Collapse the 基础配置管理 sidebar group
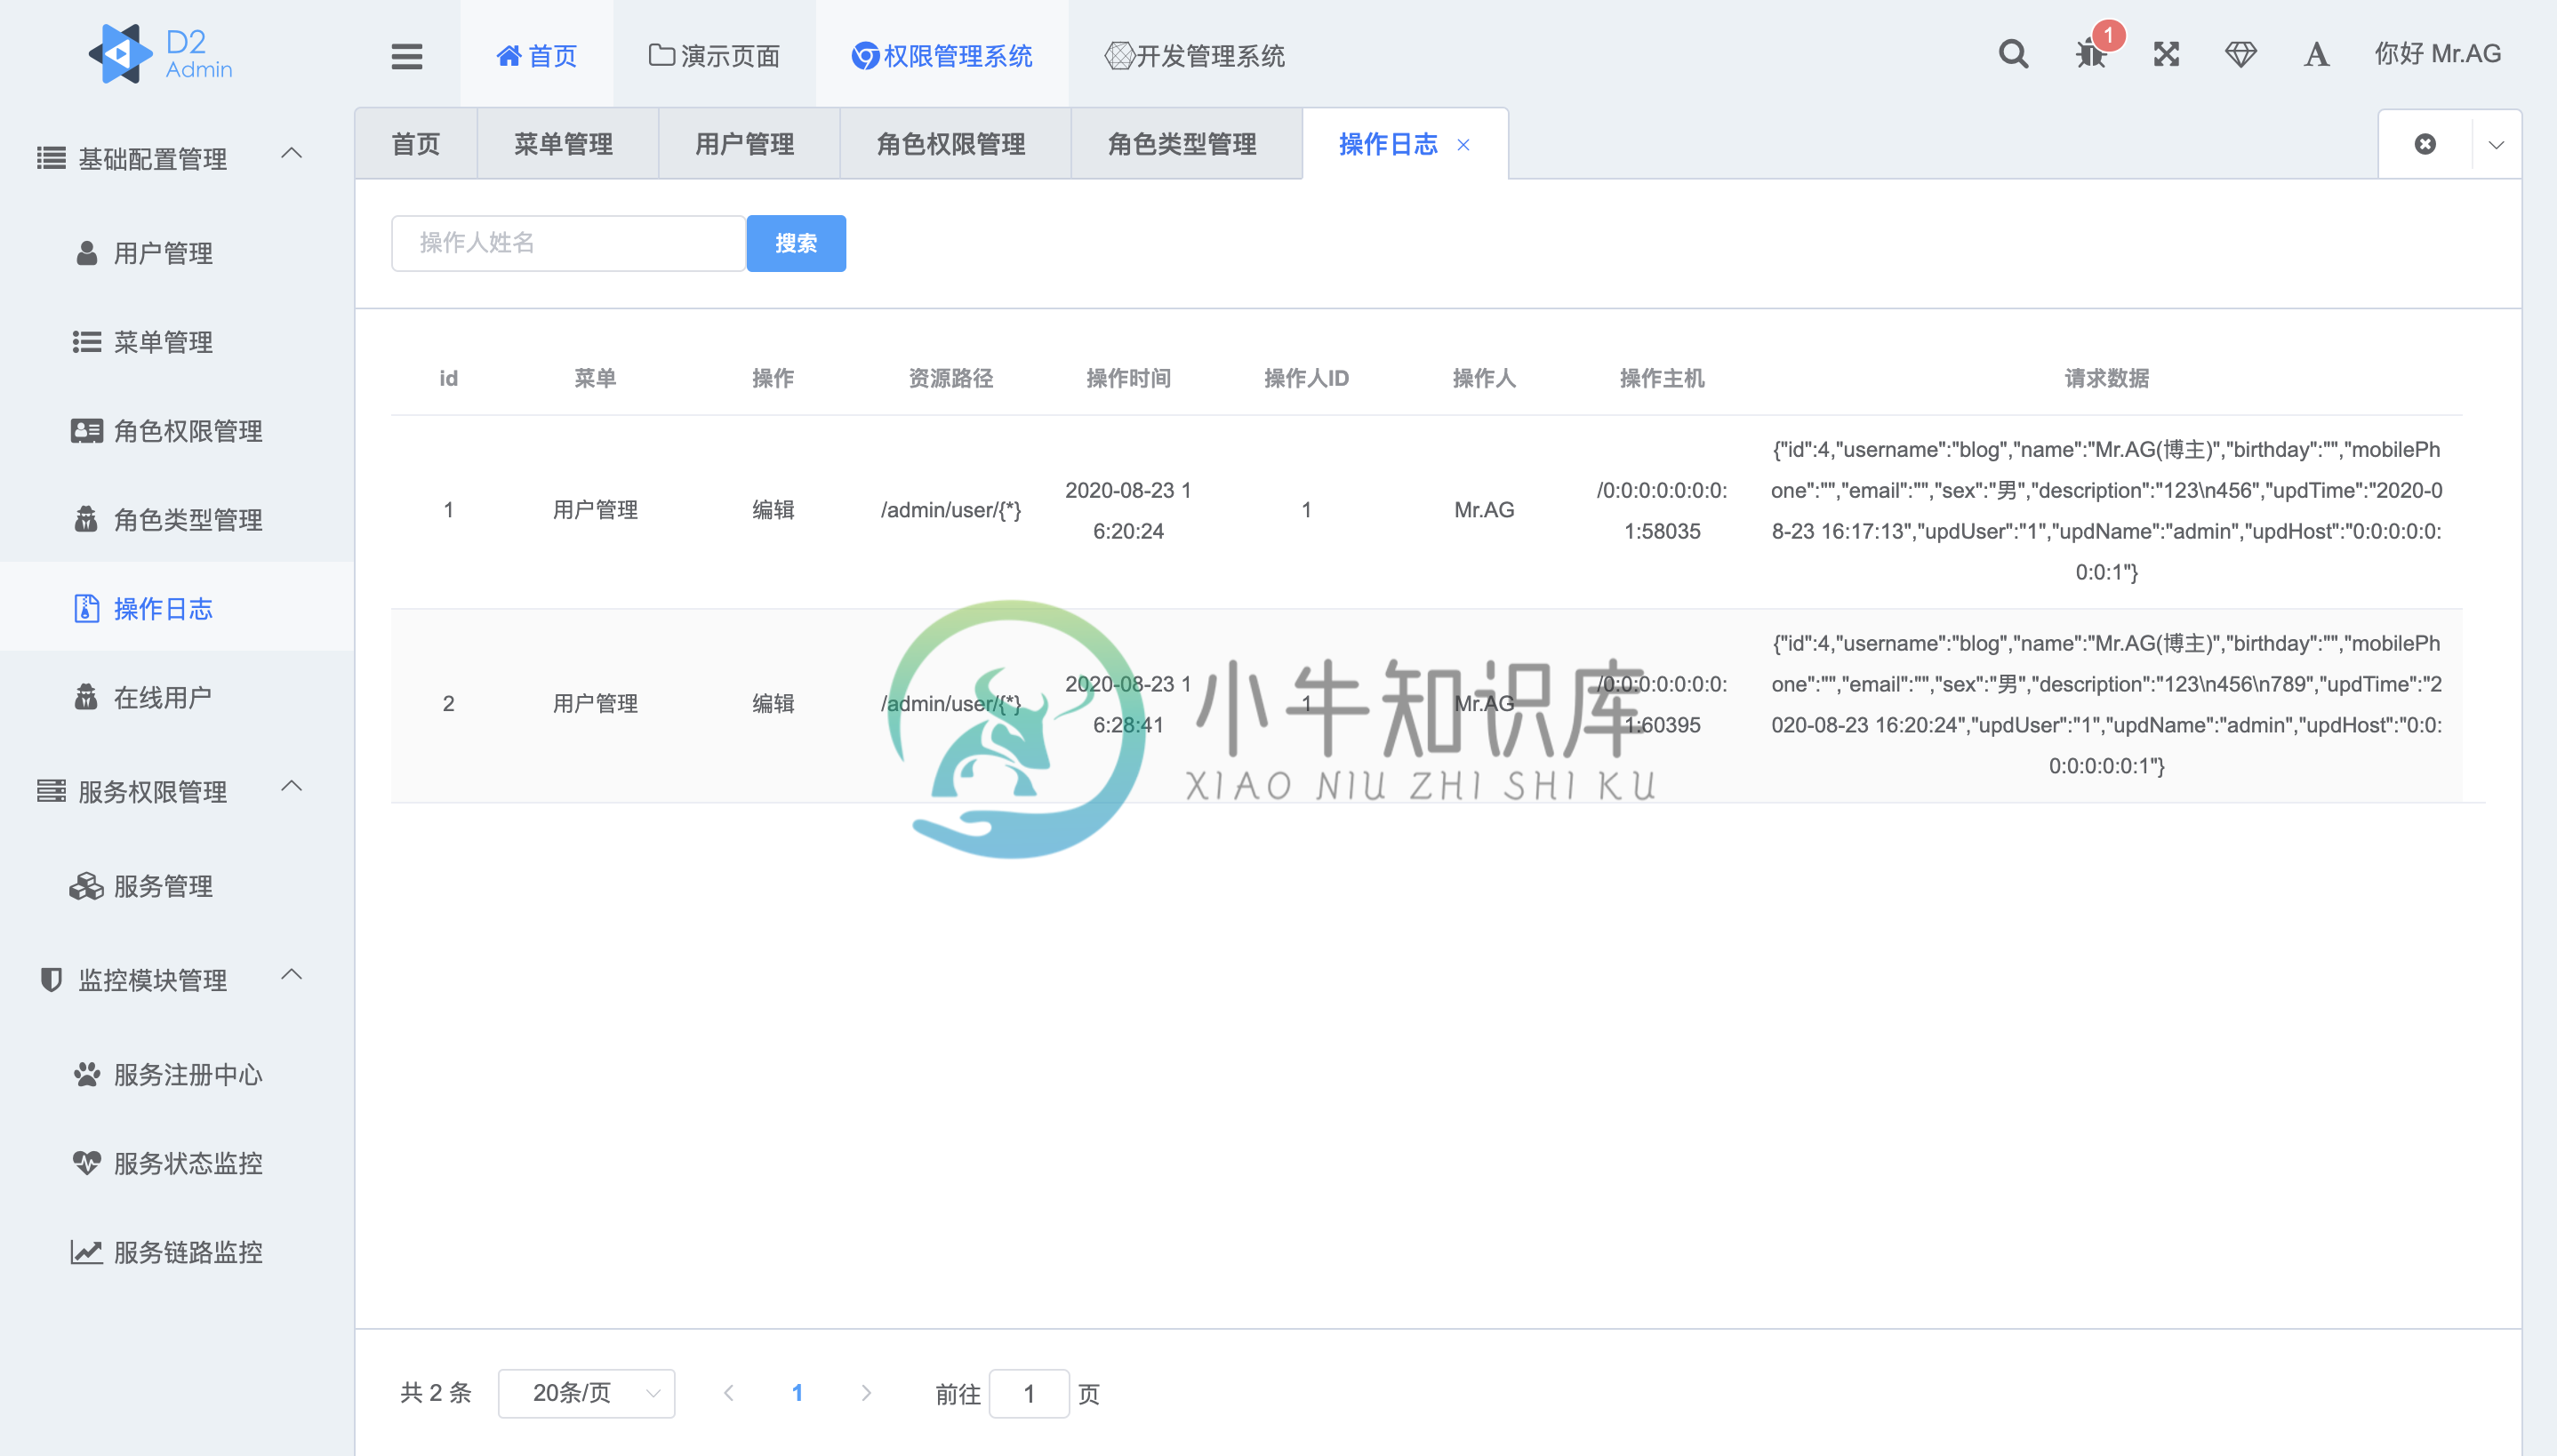This screenshot has width=2557, height=1456. coord(292,153)
